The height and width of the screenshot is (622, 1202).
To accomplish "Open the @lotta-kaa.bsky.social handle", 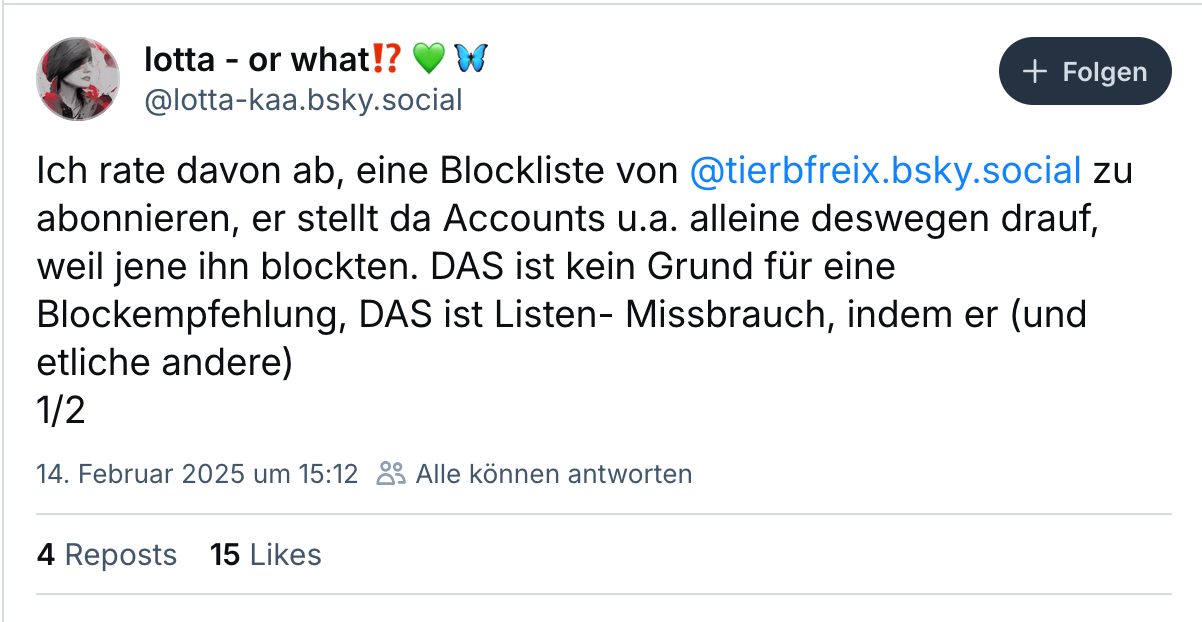I will point(304,100).
